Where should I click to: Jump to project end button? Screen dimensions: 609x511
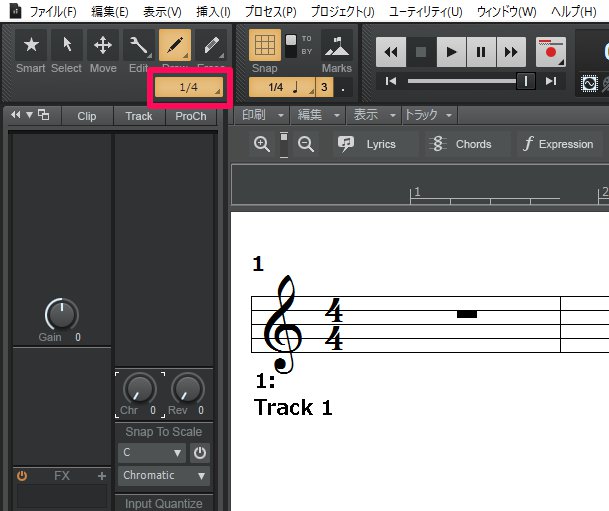551,81
